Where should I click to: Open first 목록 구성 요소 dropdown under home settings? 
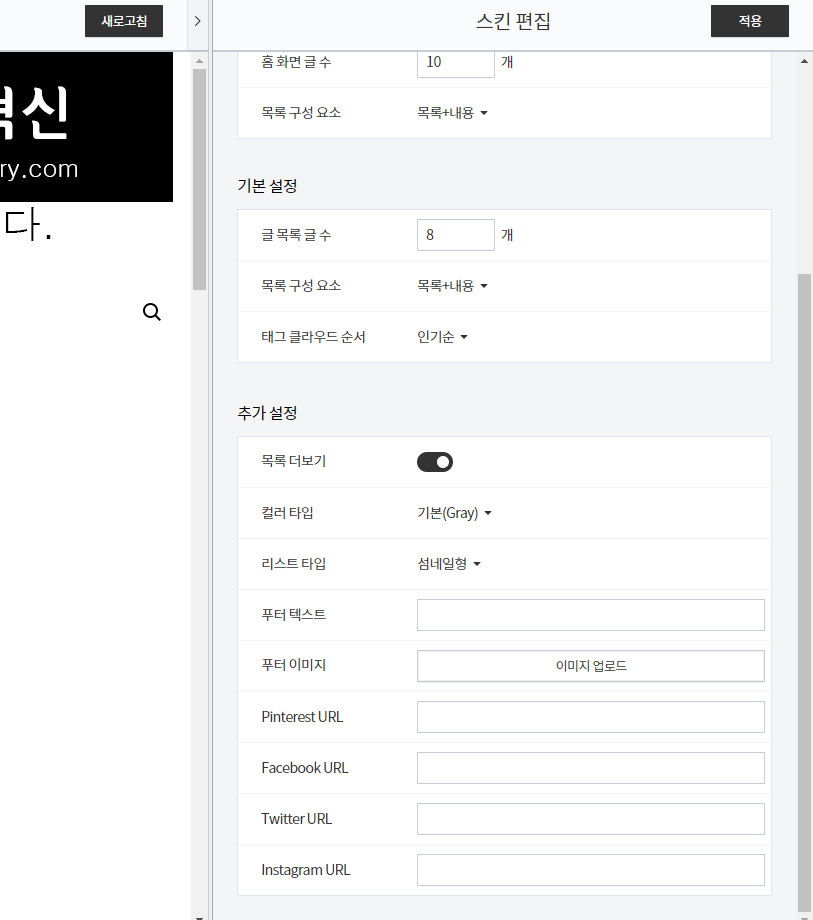[x=452, y=113]
